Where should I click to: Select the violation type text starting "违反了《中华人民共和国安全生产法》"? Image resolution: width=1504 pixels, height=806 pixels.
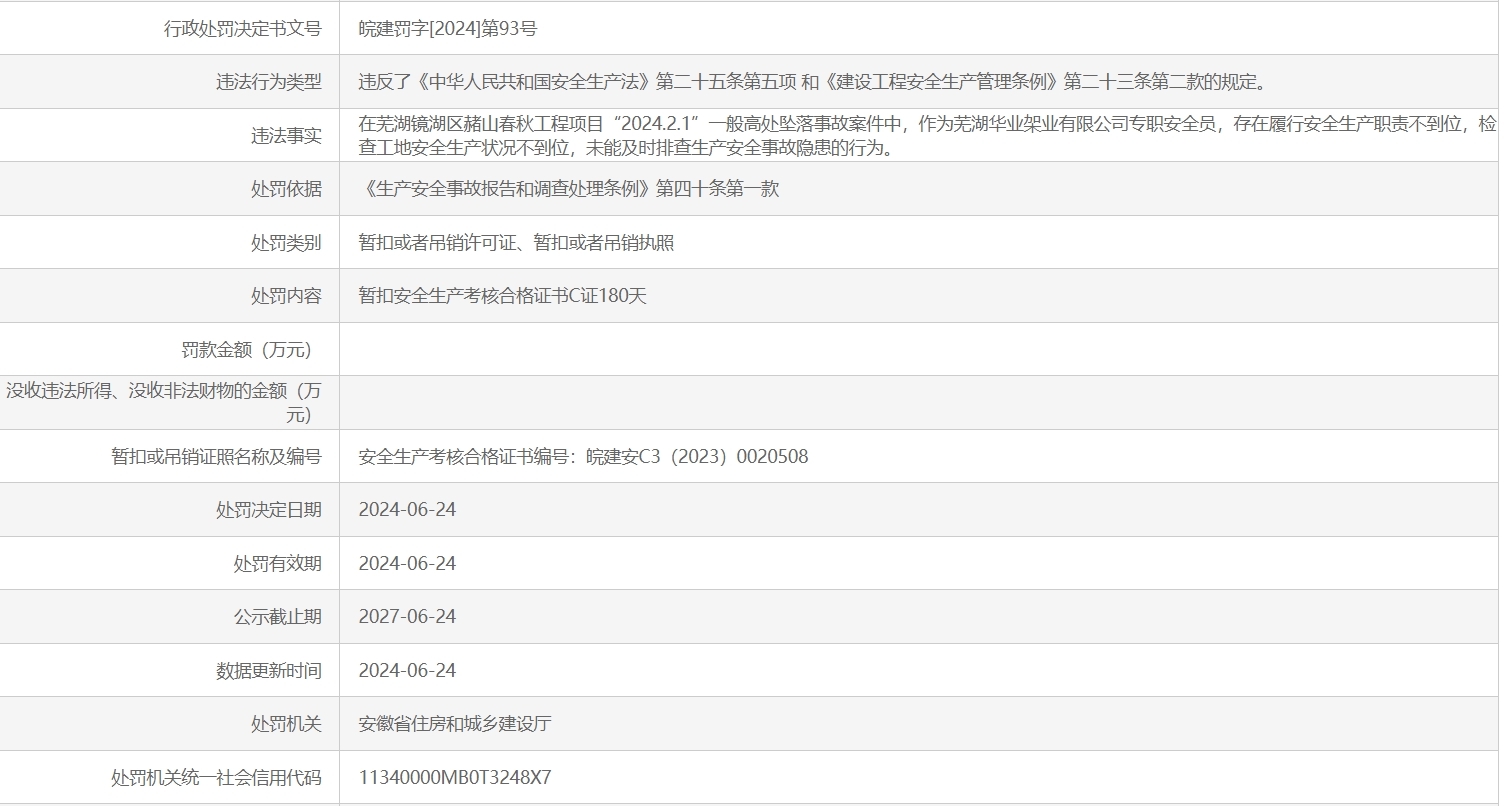[x=813, y=82]
